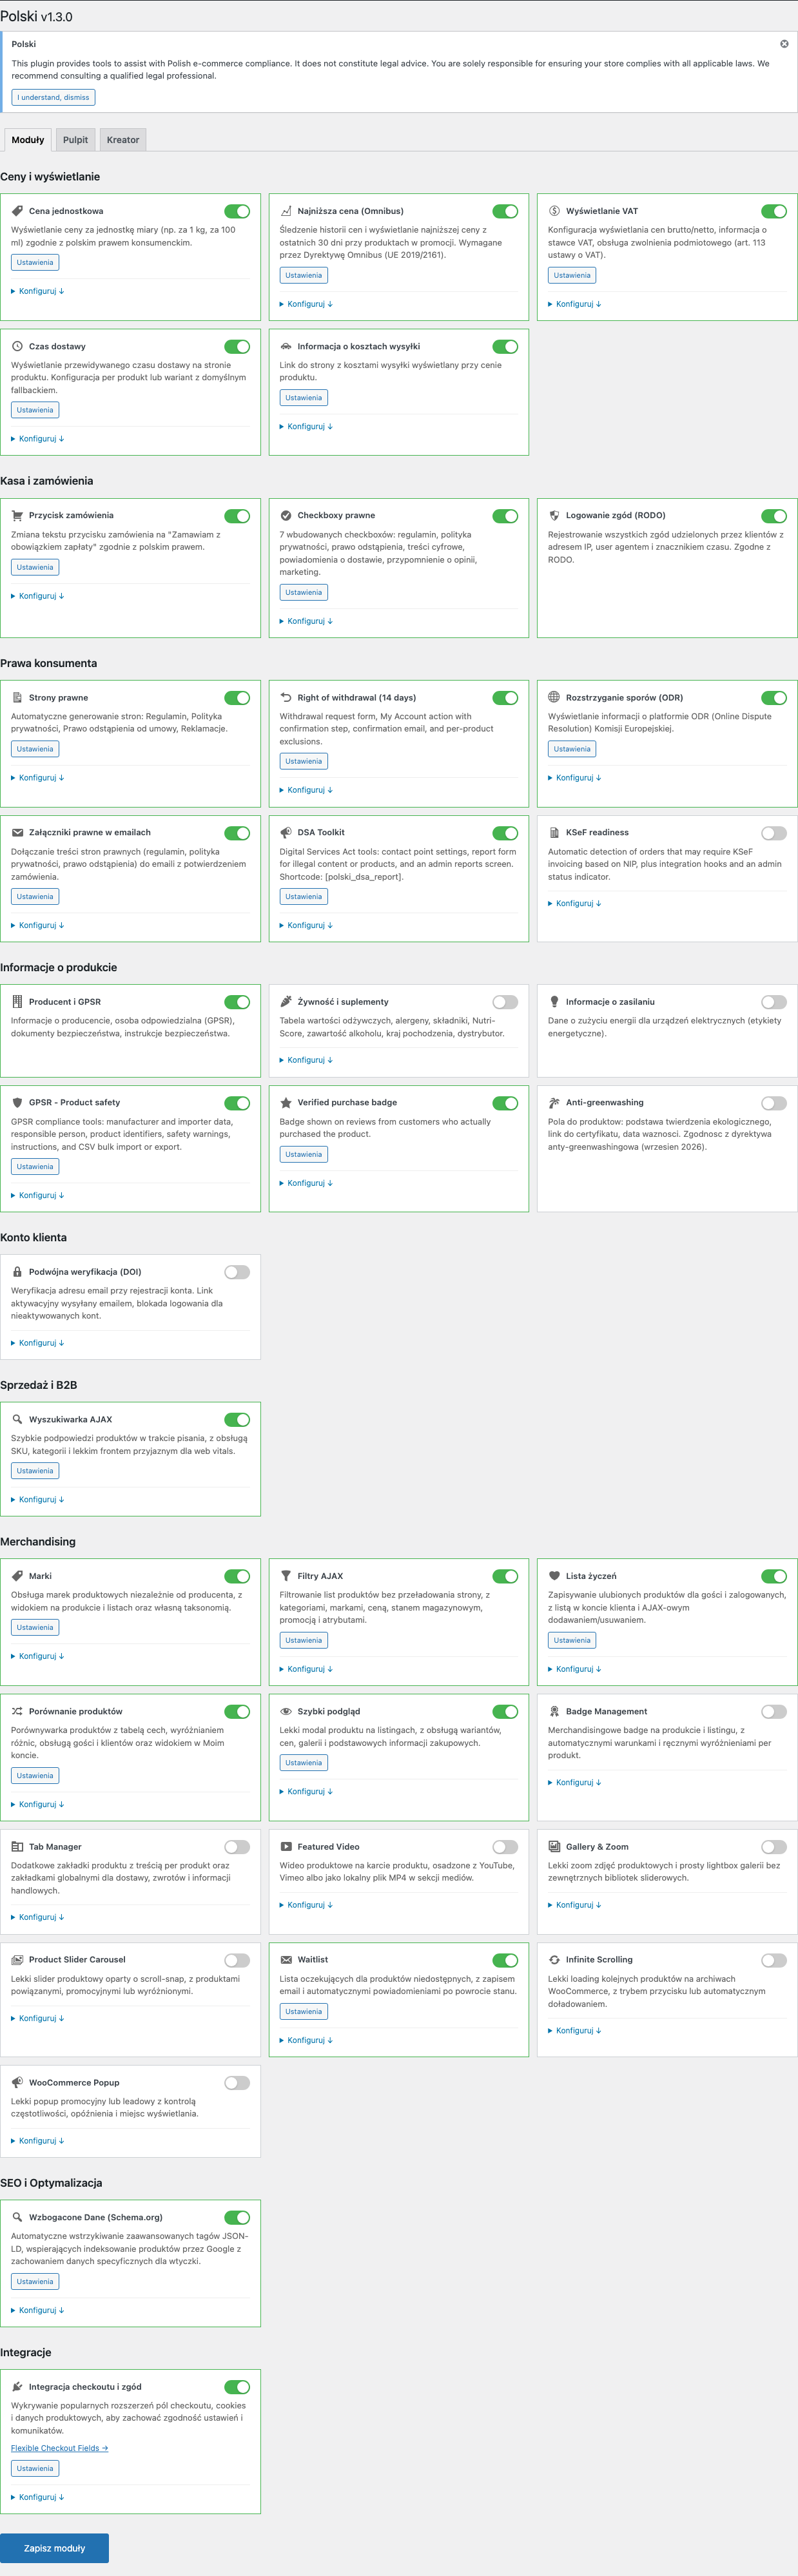Click the checkmark icon for Checkboxy prawne
The height and width of the screenshot is (2576, 798).
tap(286, 516)
